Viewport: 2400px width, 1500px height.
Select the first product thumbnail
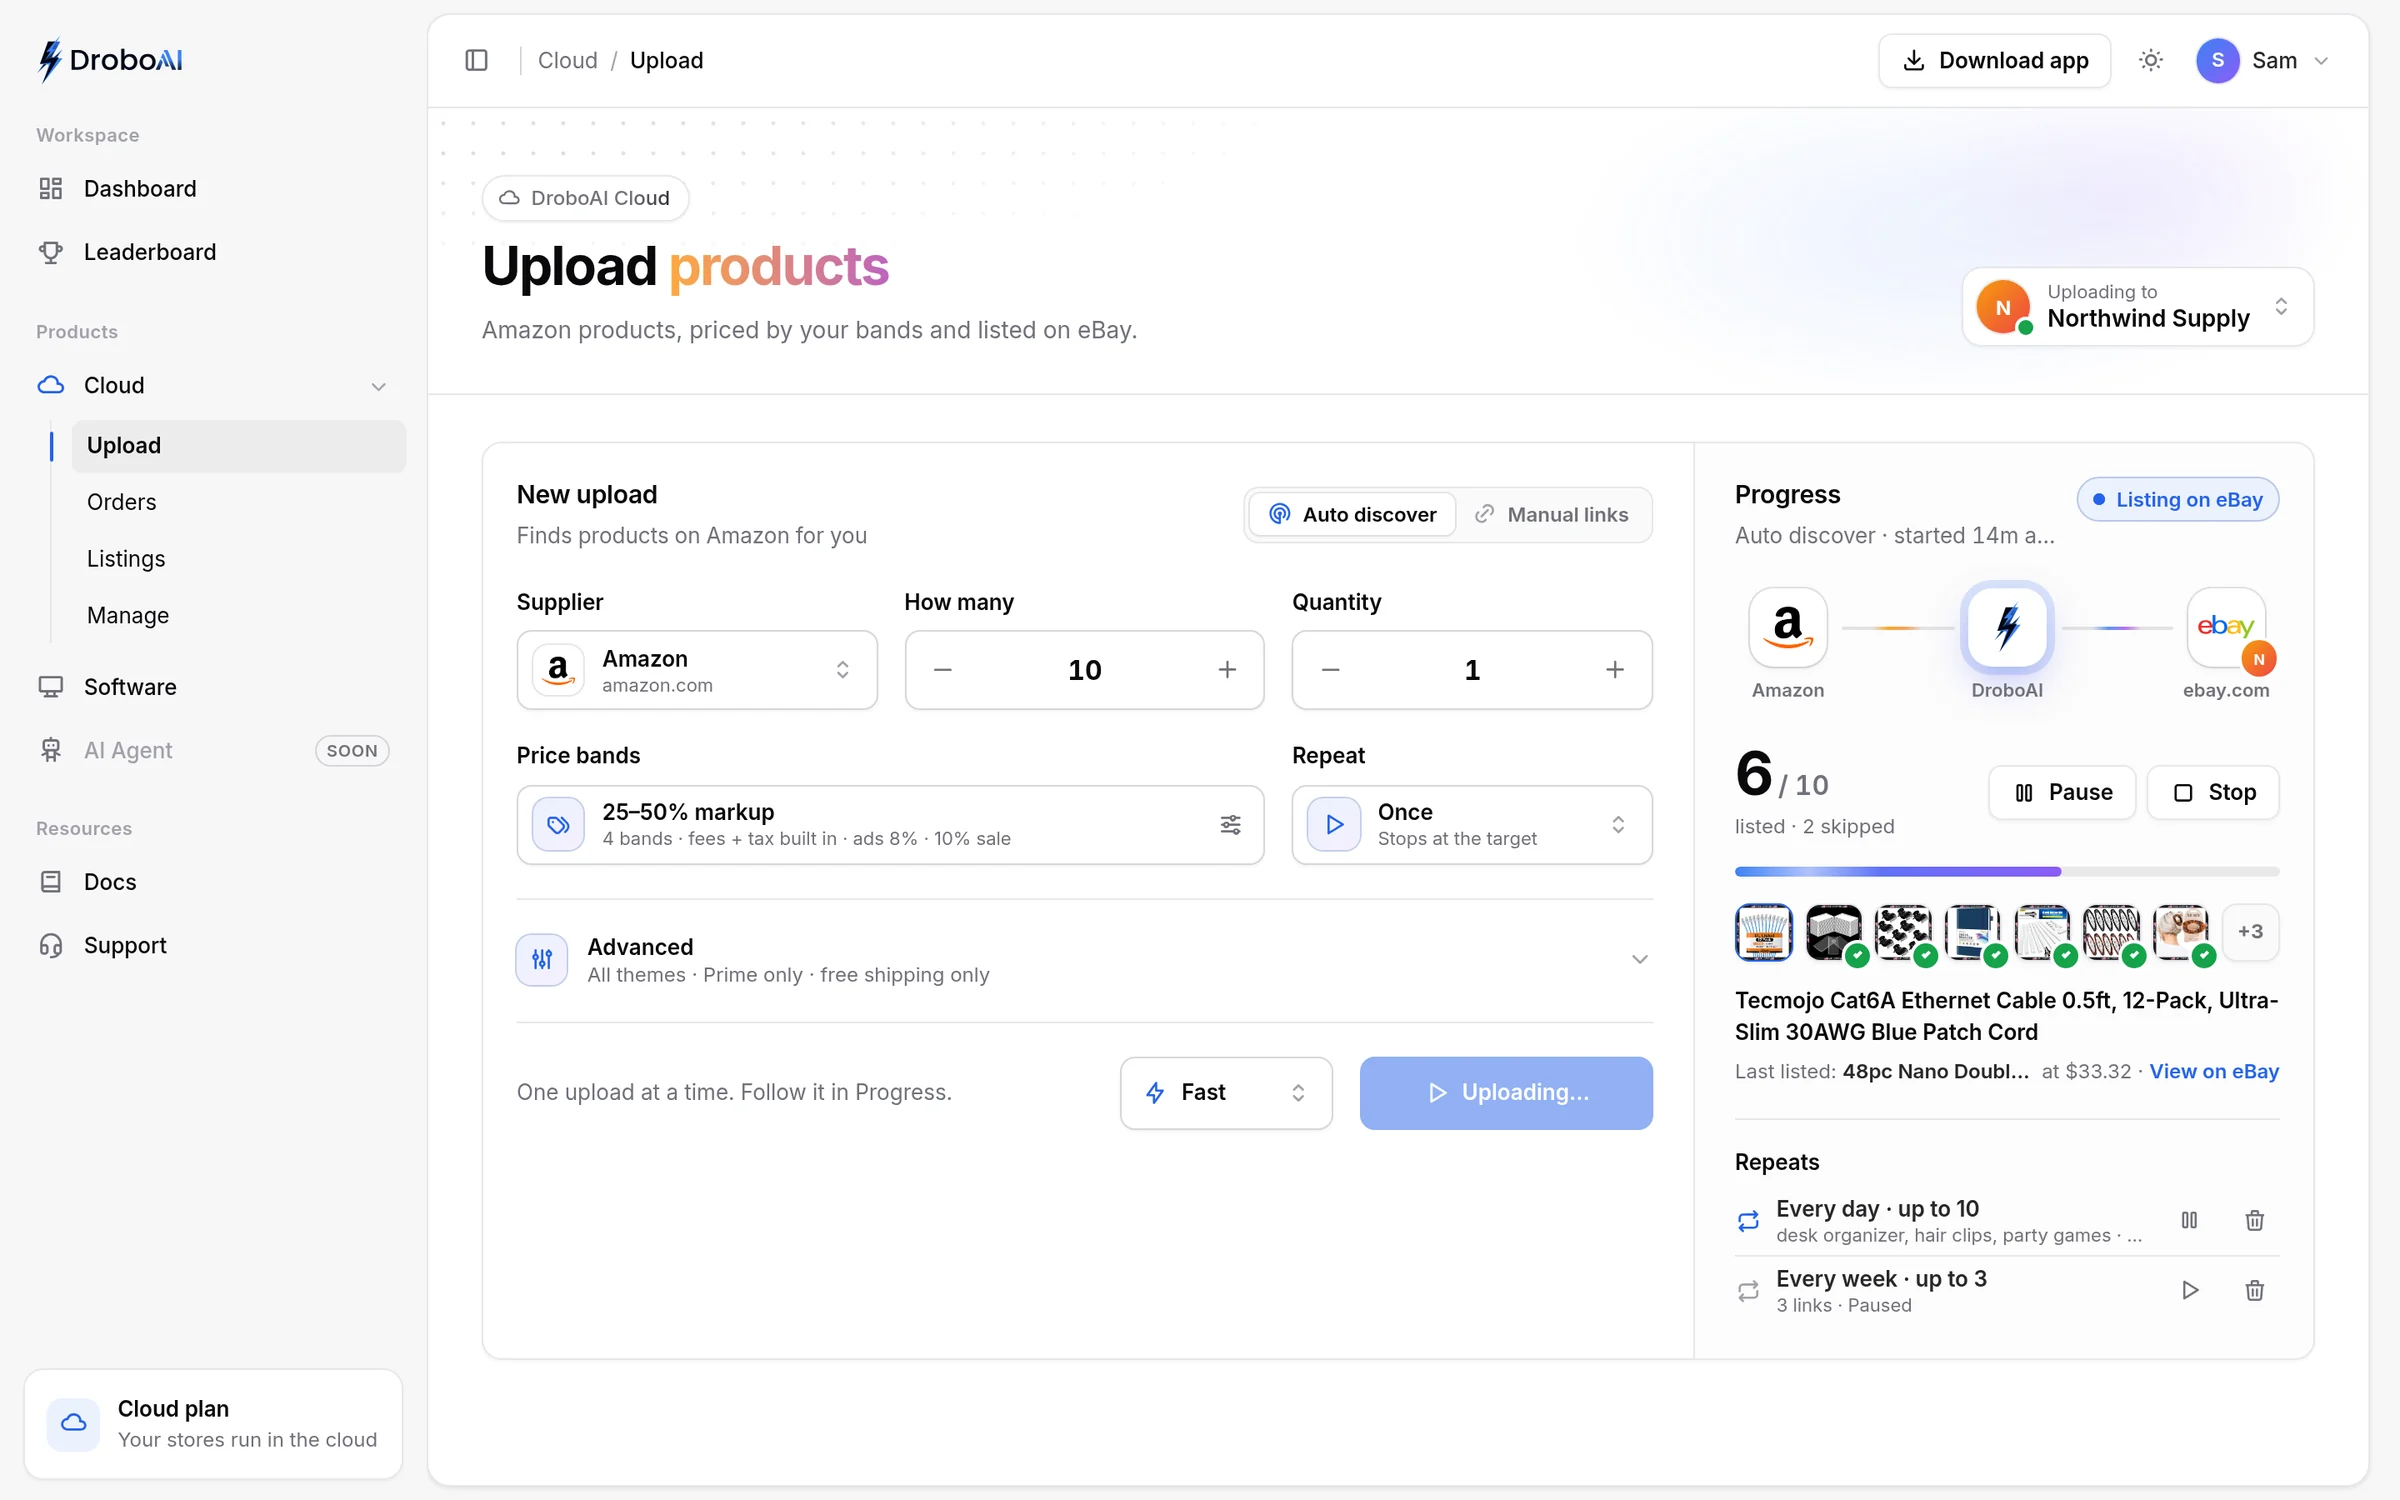(x=1764, y=932)
